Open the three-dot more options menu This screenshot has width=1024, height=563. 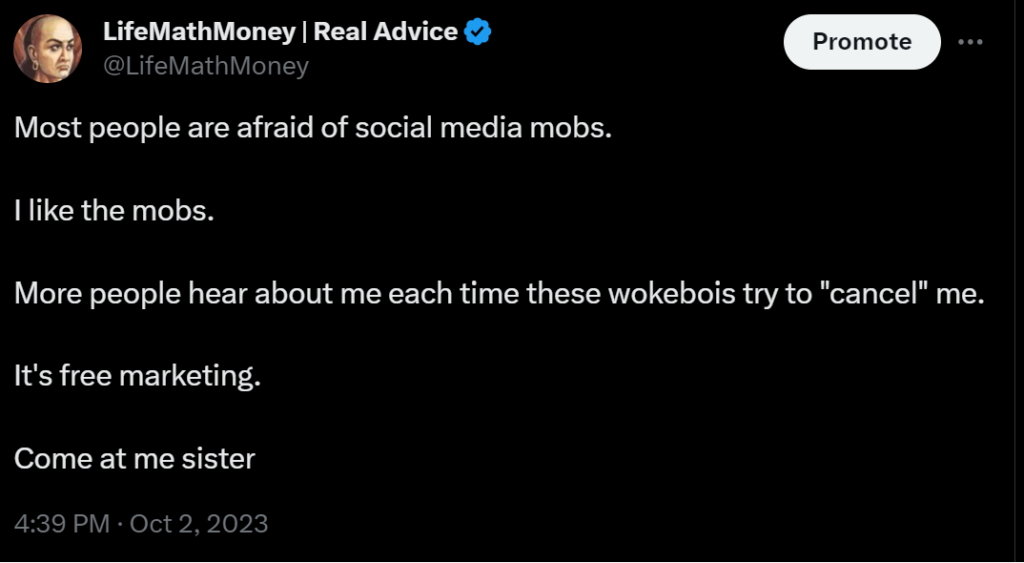[x=971, y=42]
